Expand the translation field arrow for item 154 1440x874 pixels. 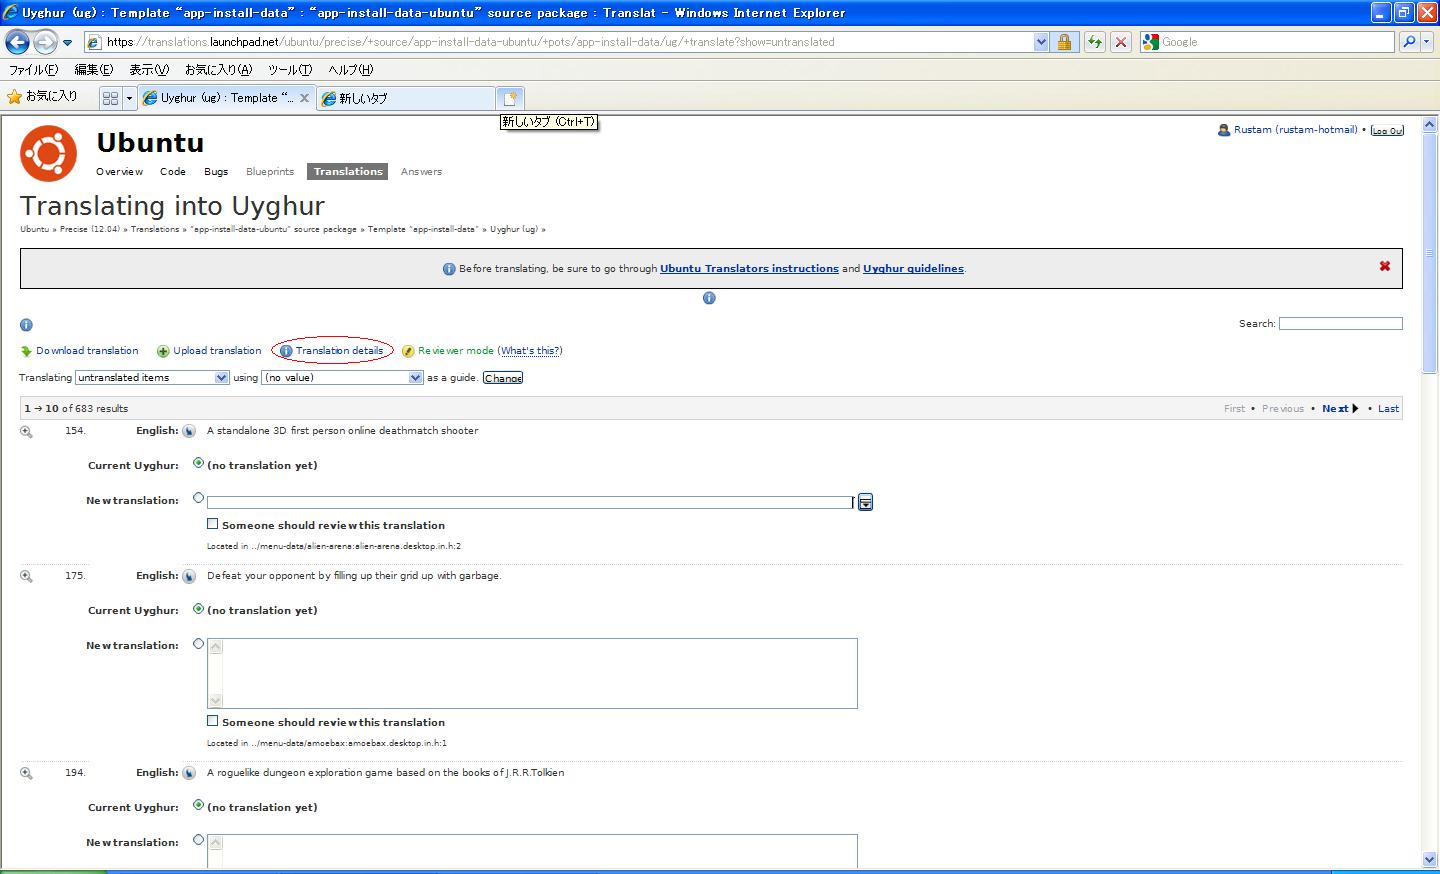coord(865,502)
